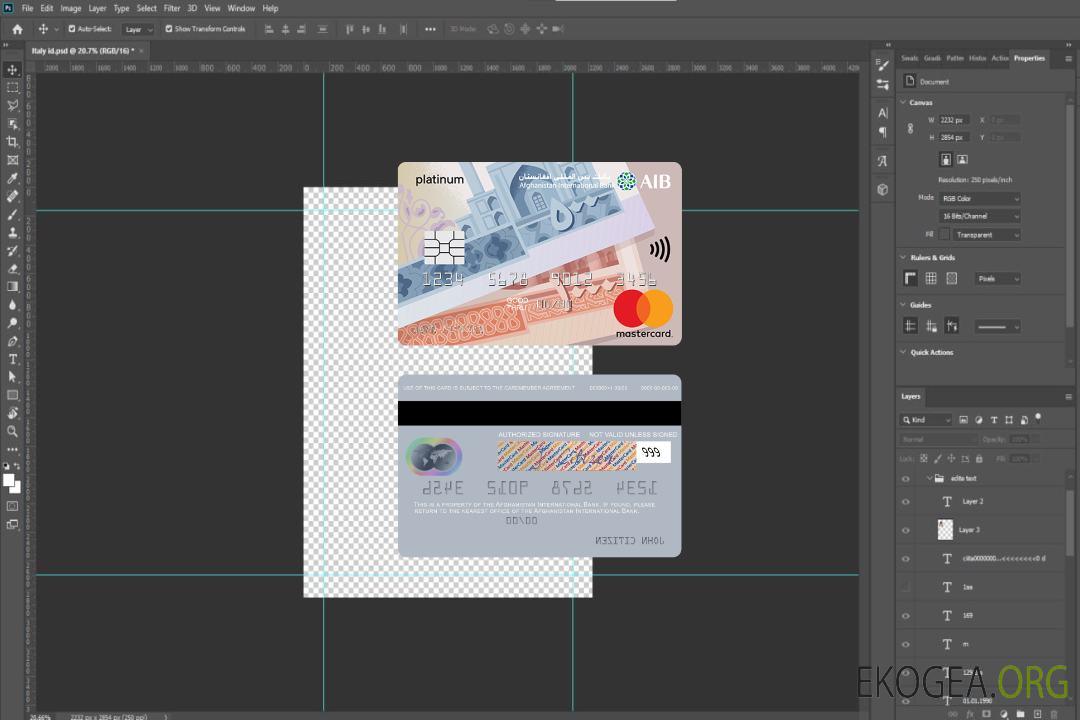Select the Lasso tool
The image size is (1080, 720).
pos(12,105)
